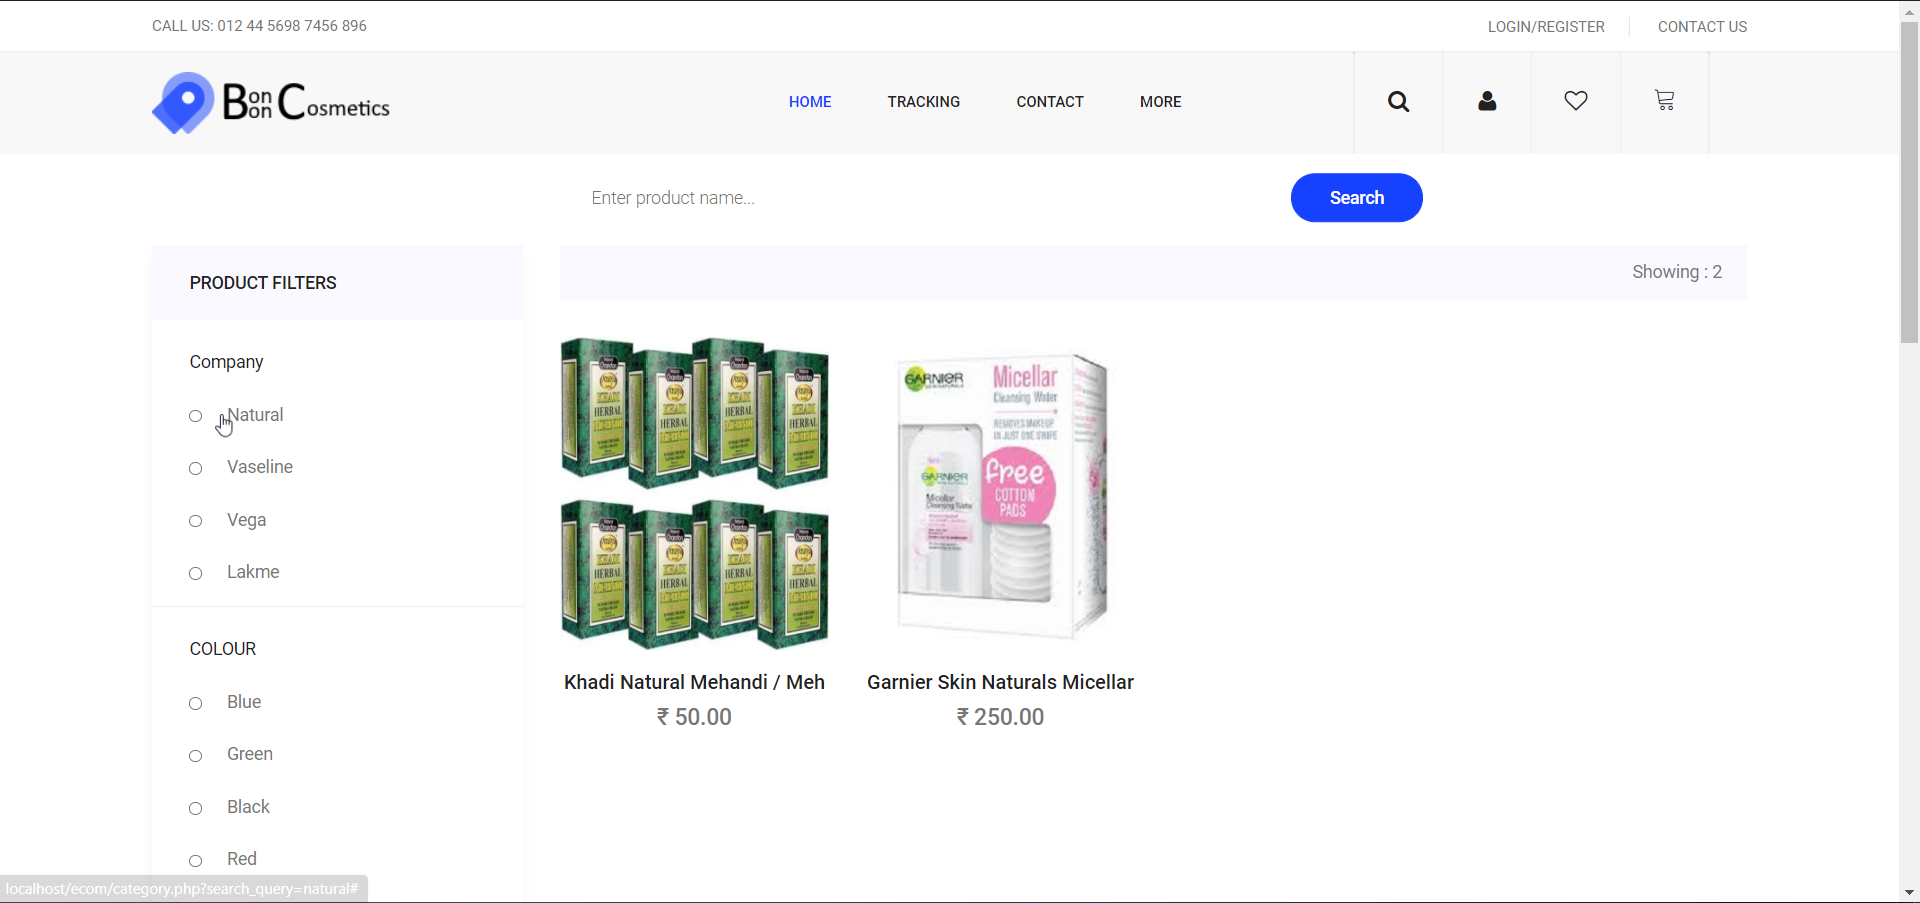Open the search magnifier icon in header
This screenshot has height=903, width=1920.
click(x=1398, y=101)
